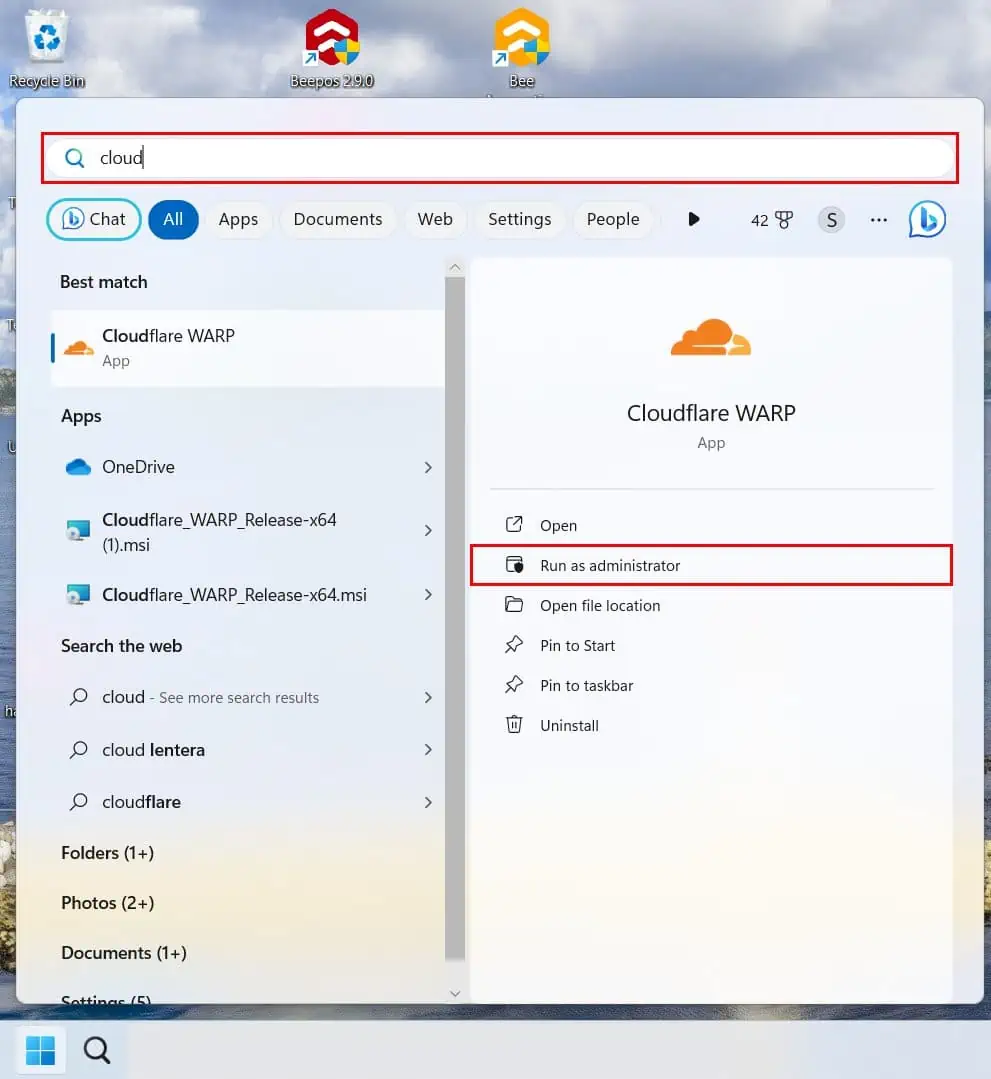Click the Open action icon

(514, 525)
